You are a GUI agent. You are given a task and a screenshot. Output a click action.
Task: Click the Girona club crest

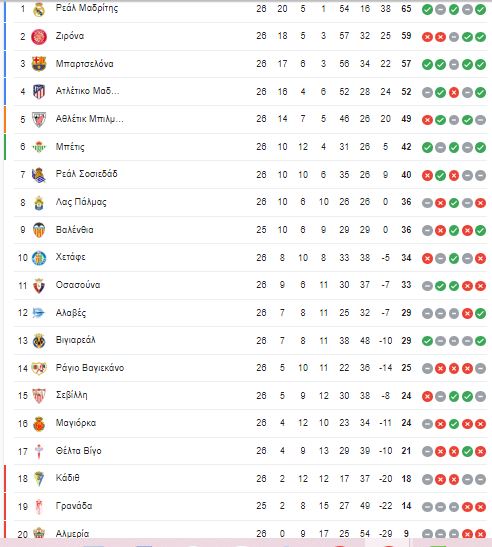pyautogui.click(x=39, y=37)
